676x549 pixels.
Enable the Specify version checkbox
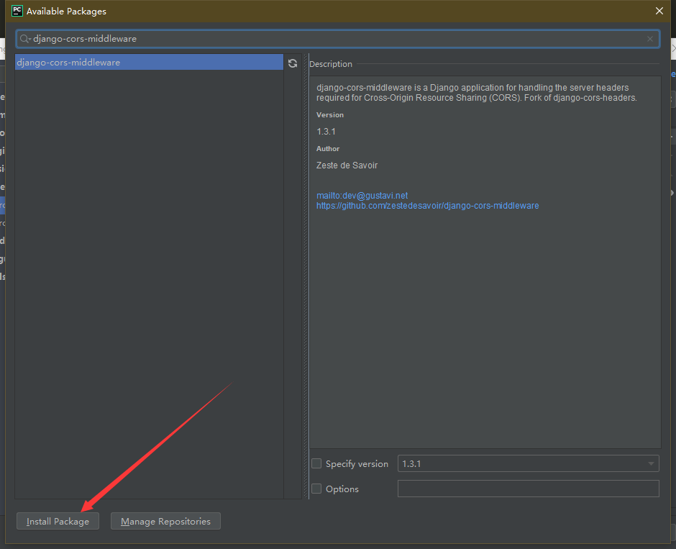tap(316, 464)
